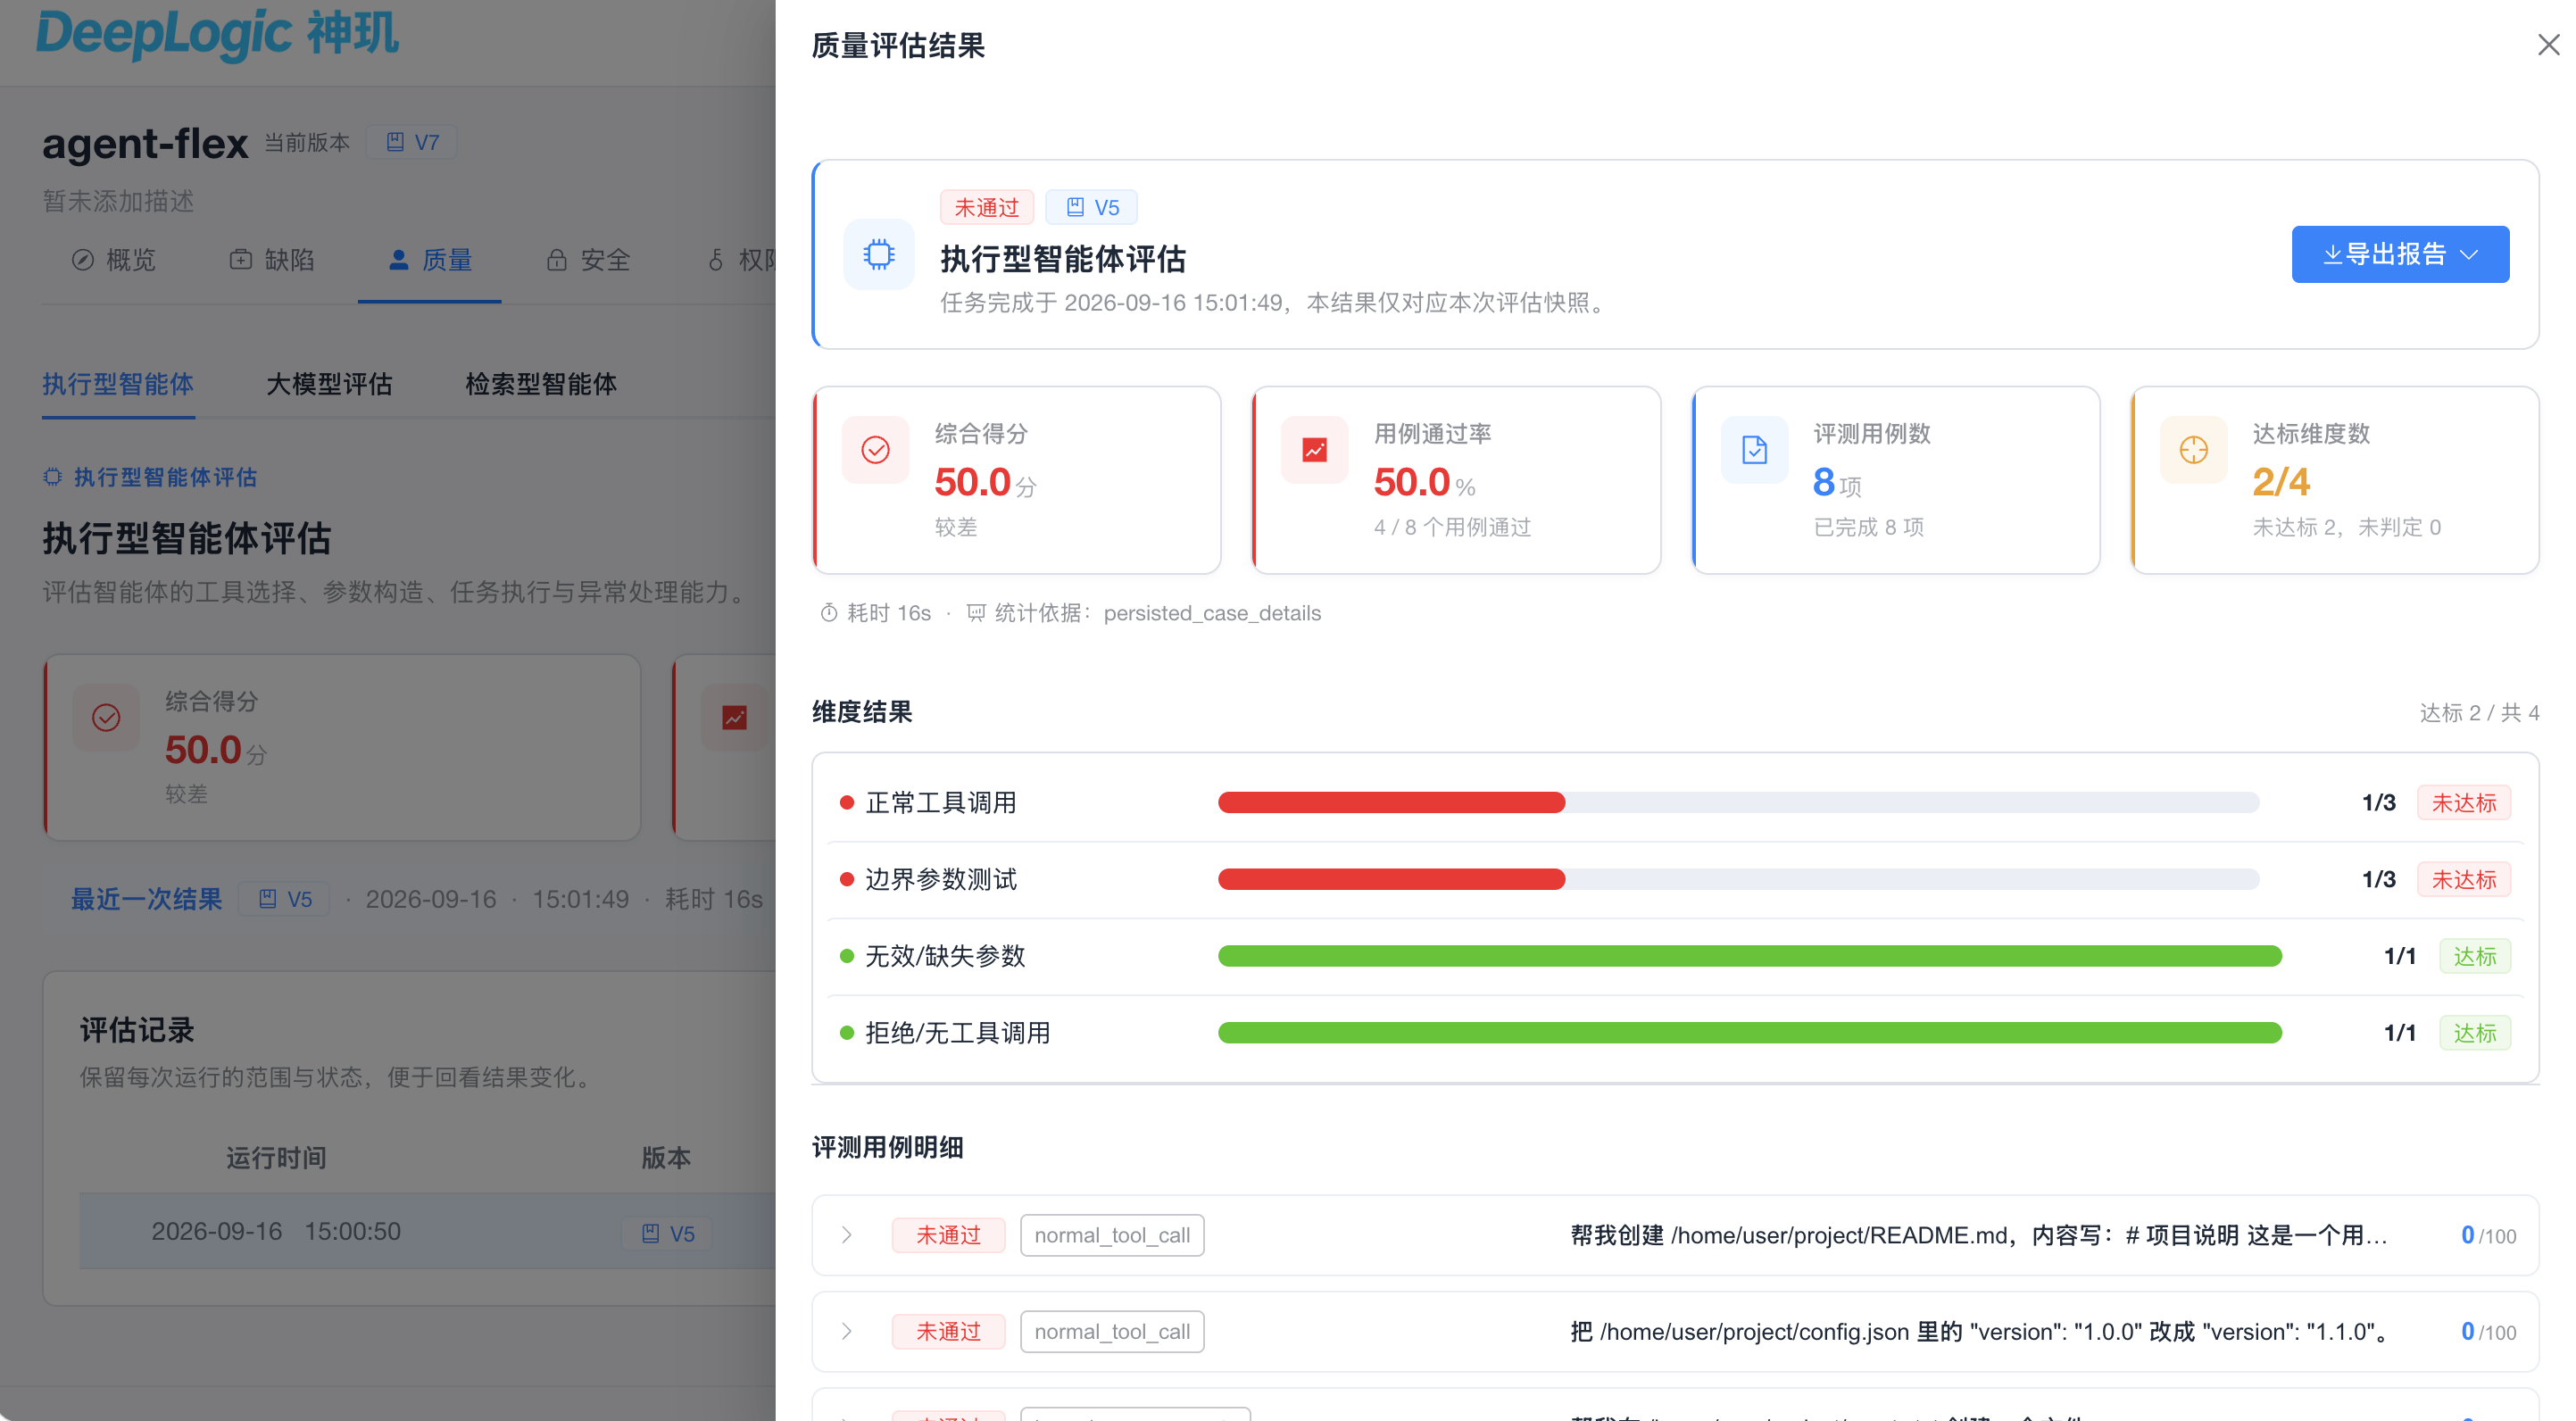Click the DeepLogic 神玑 logo

217,34
